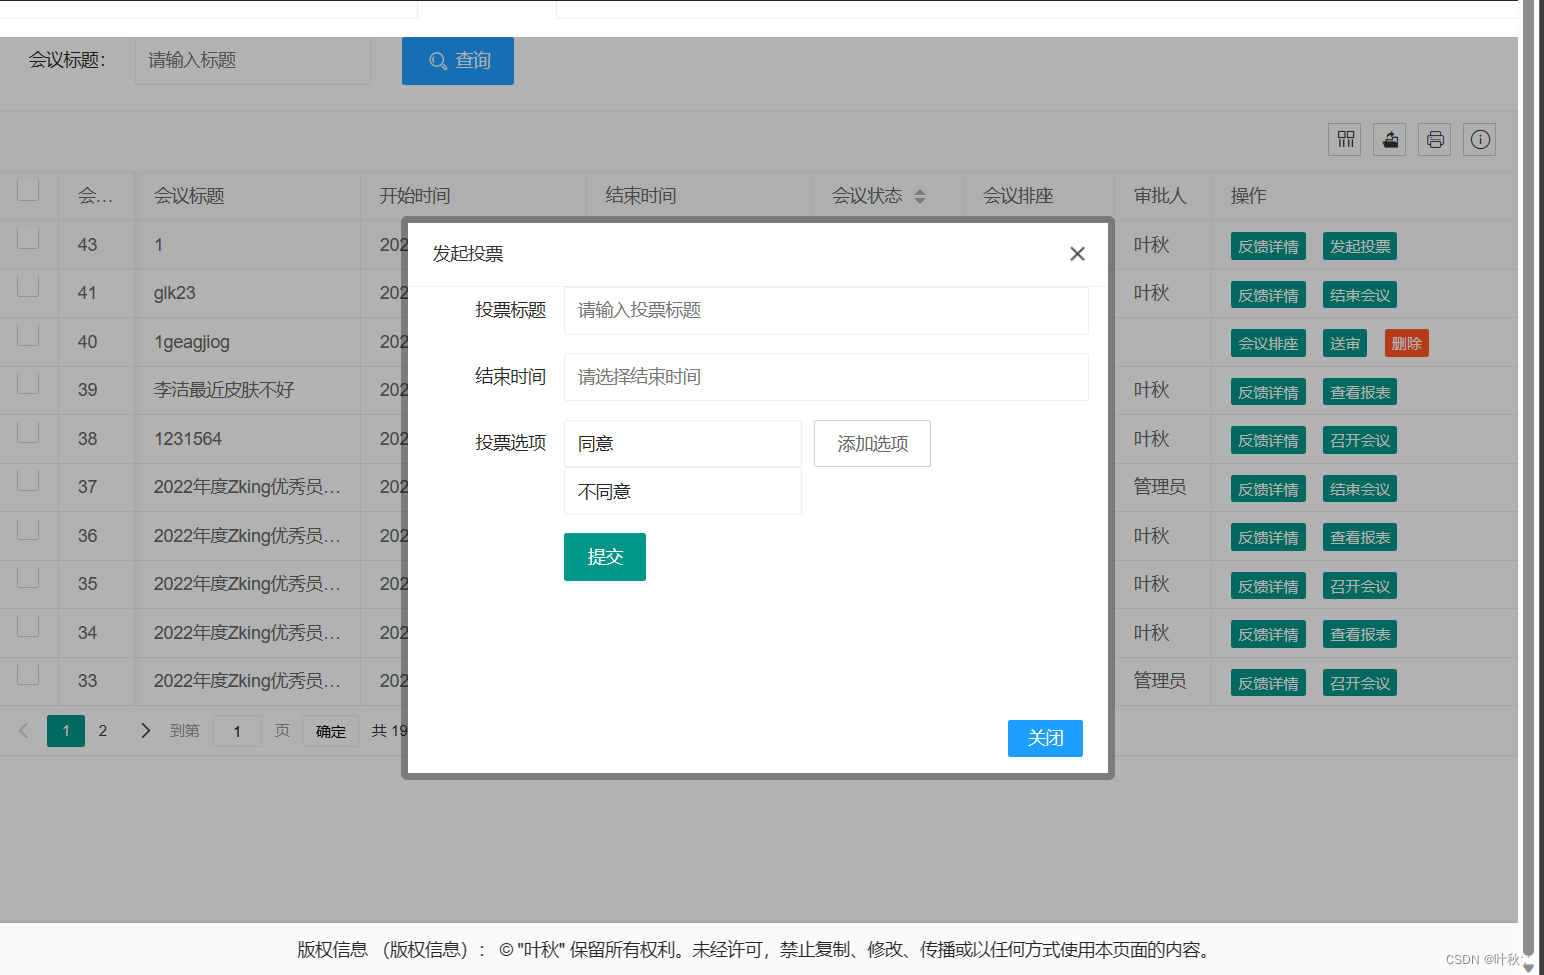Open the 结束时间 date picker field

pos(826,377)
